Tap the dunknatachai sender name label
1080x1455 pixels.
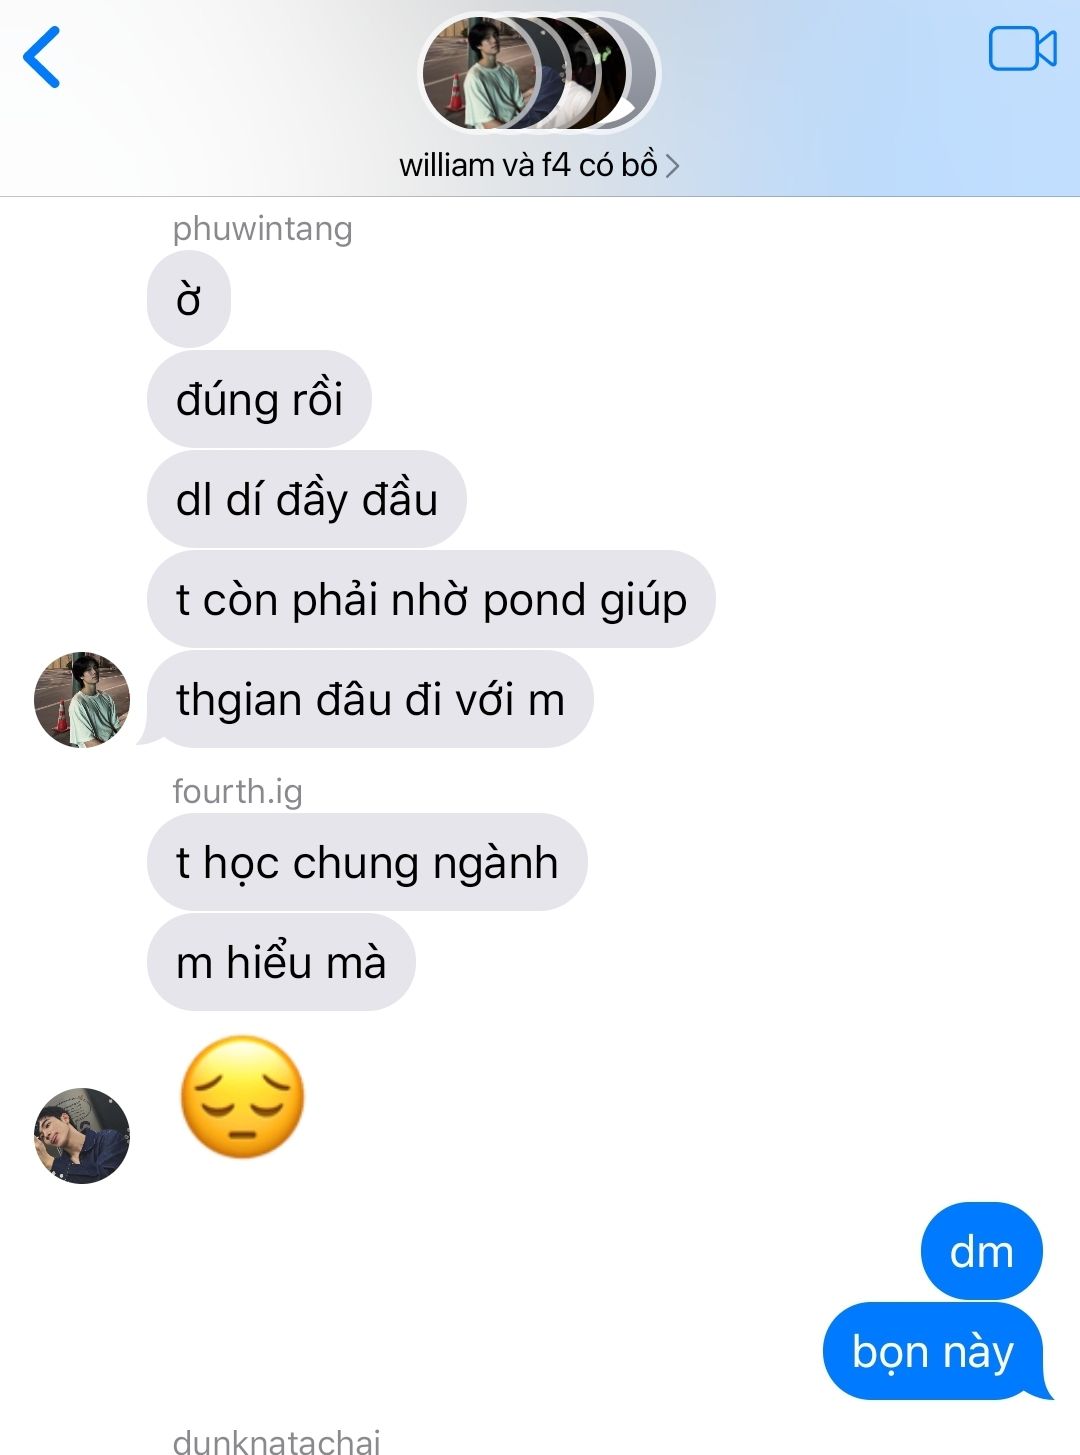tap(276, 1441)
